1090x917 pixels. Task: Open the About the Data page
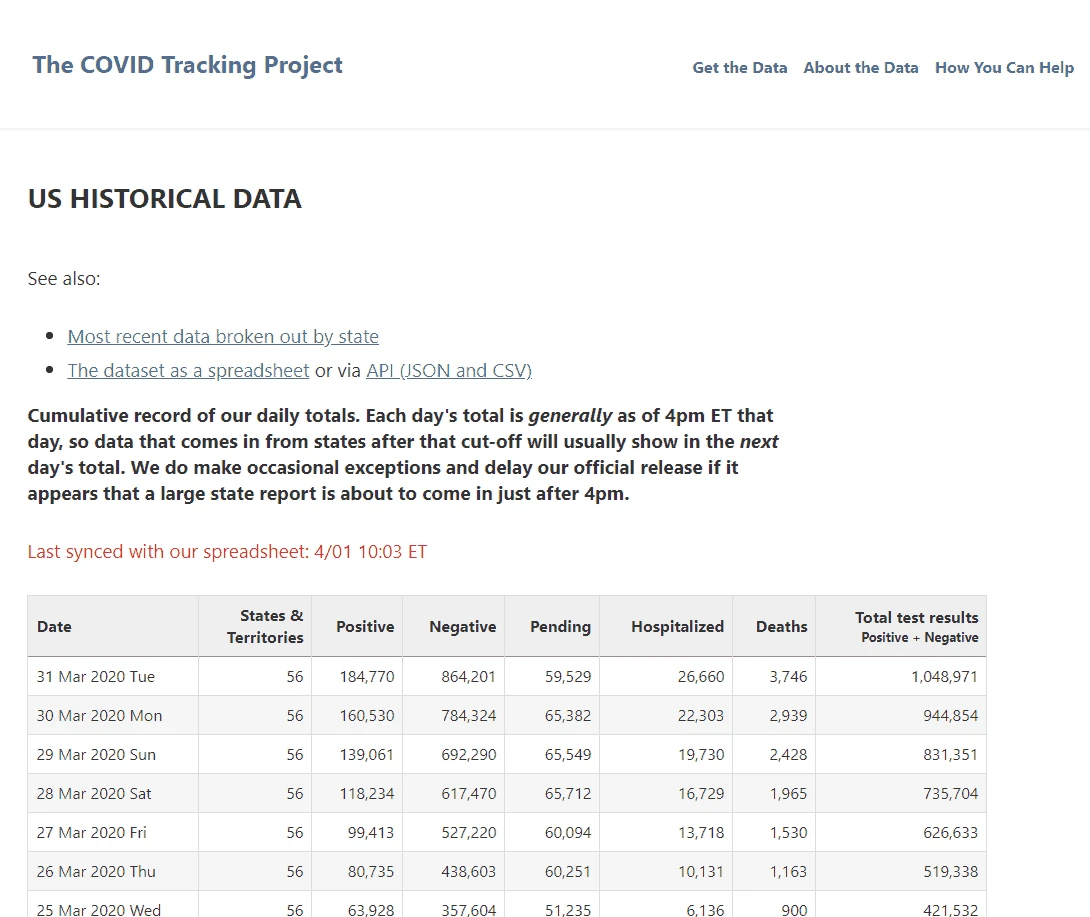tap(860, 67)
